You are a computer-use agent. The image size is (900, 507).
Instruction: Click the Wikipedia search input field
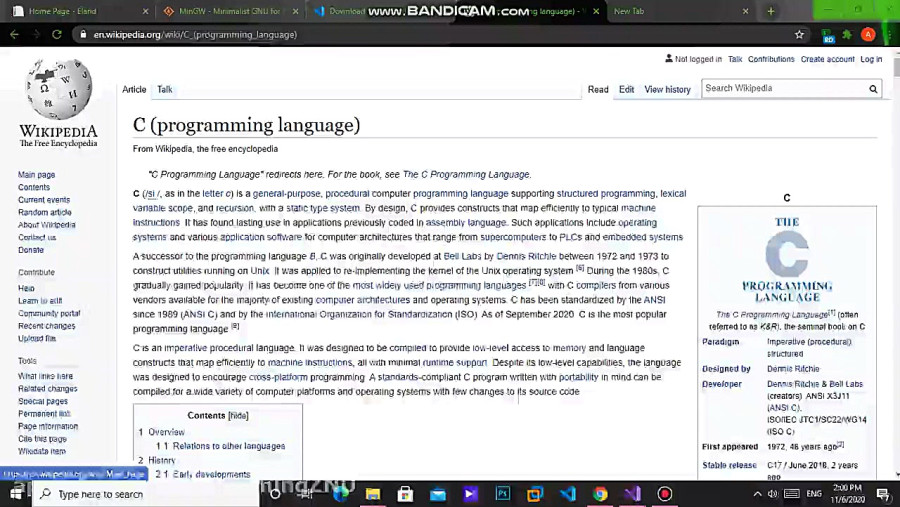783,88
